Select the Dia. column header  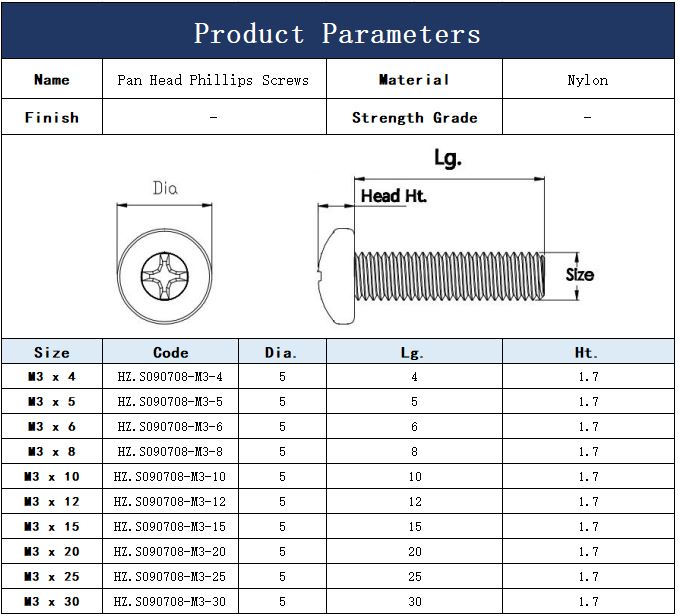pos(282,352)
